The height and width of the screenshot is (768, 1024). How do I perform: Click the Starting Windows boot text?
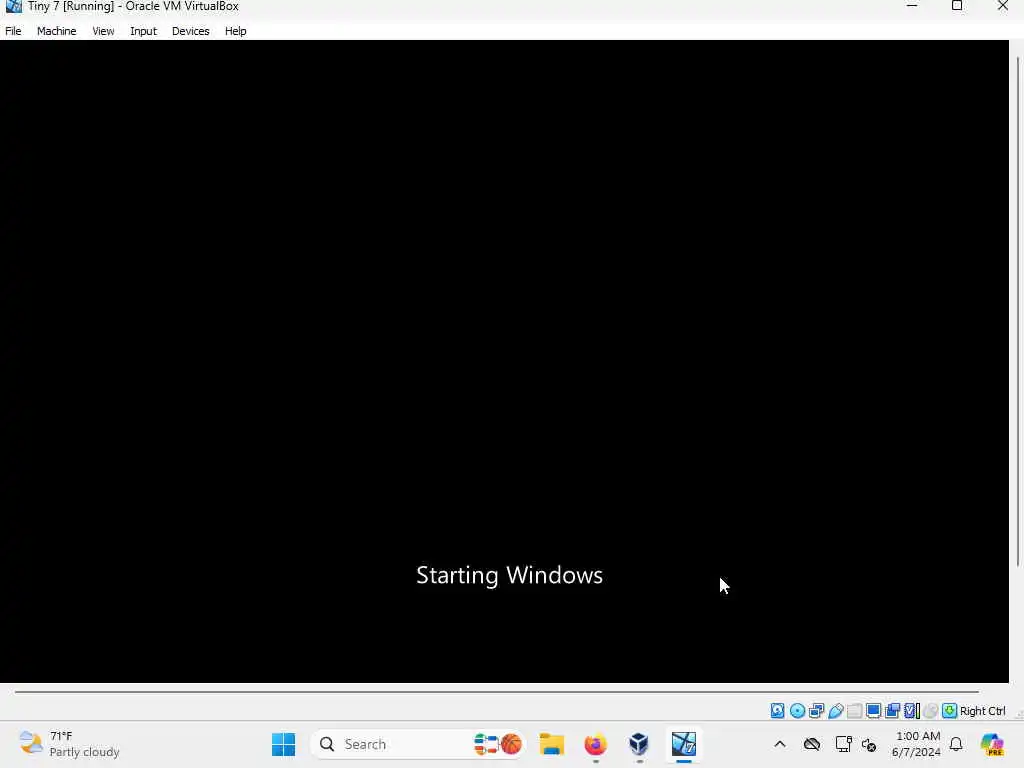point(509,575)
